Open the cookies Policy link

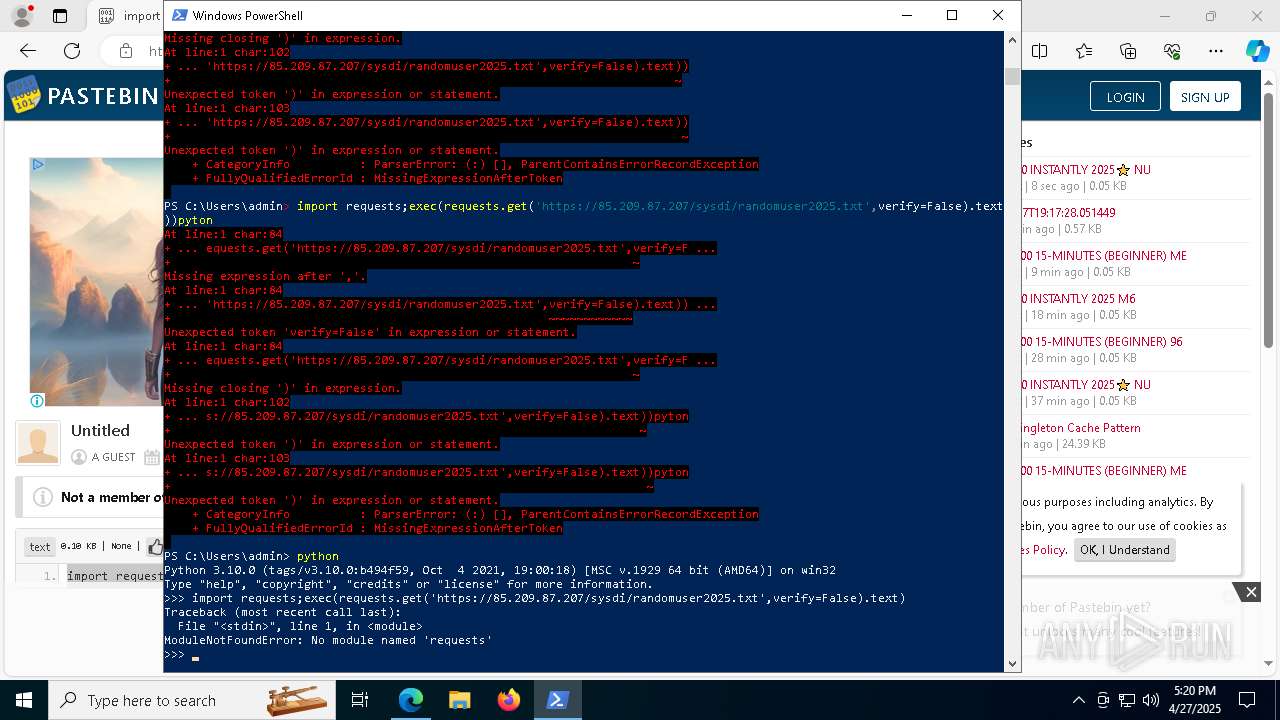coord(1044,550)
